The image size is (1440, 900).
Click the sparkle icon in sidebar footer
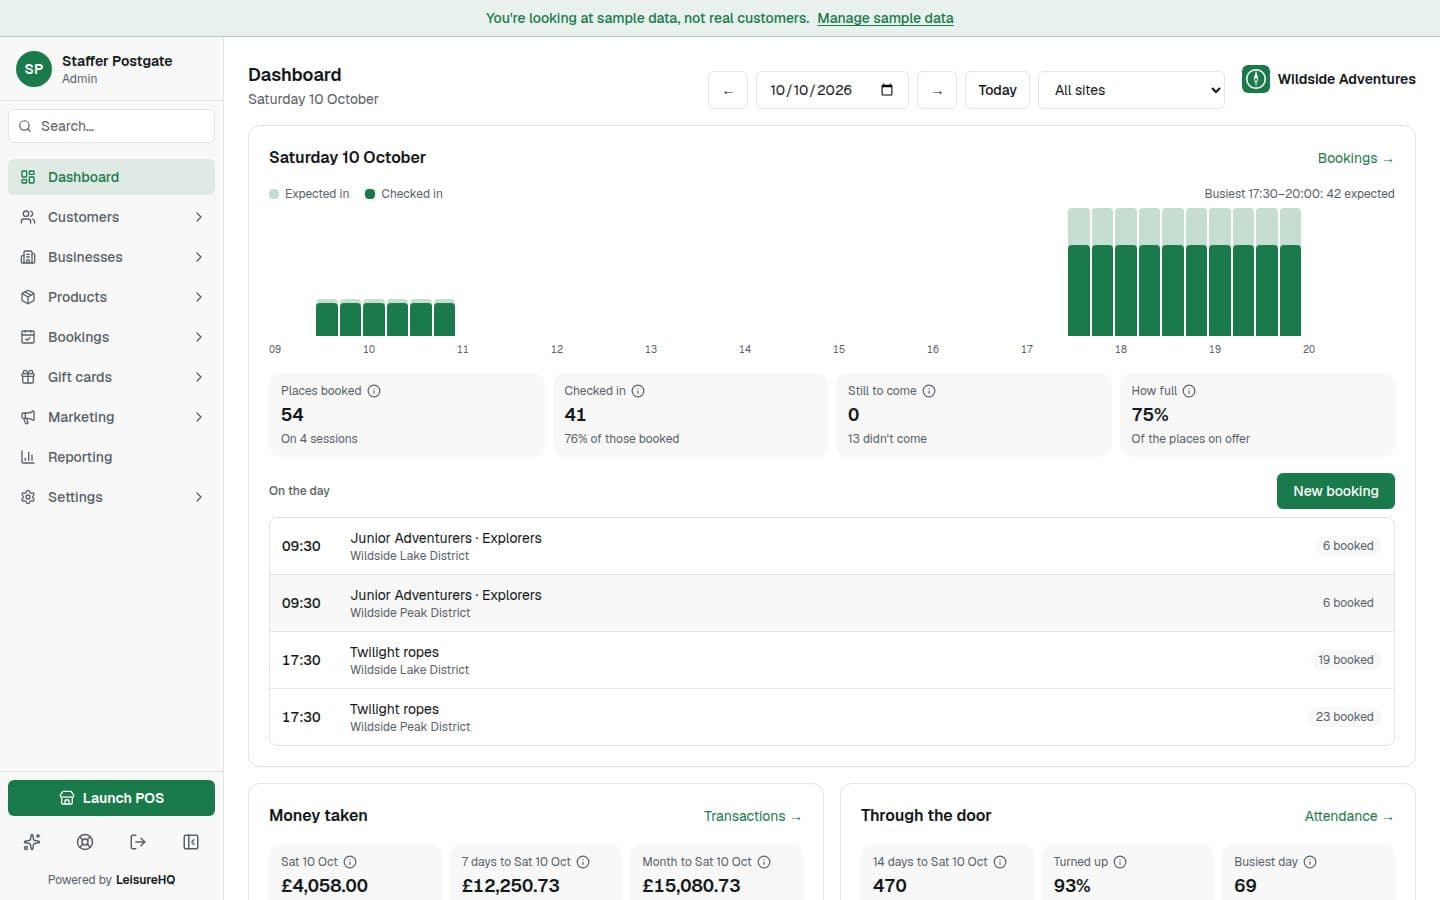(x=32, y=842)
